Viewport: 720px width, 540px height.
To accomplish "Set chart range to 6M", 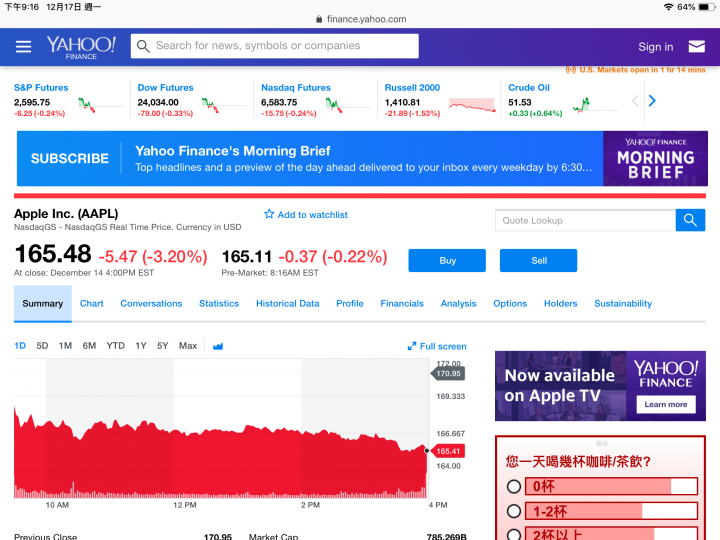I will (89, 346).
